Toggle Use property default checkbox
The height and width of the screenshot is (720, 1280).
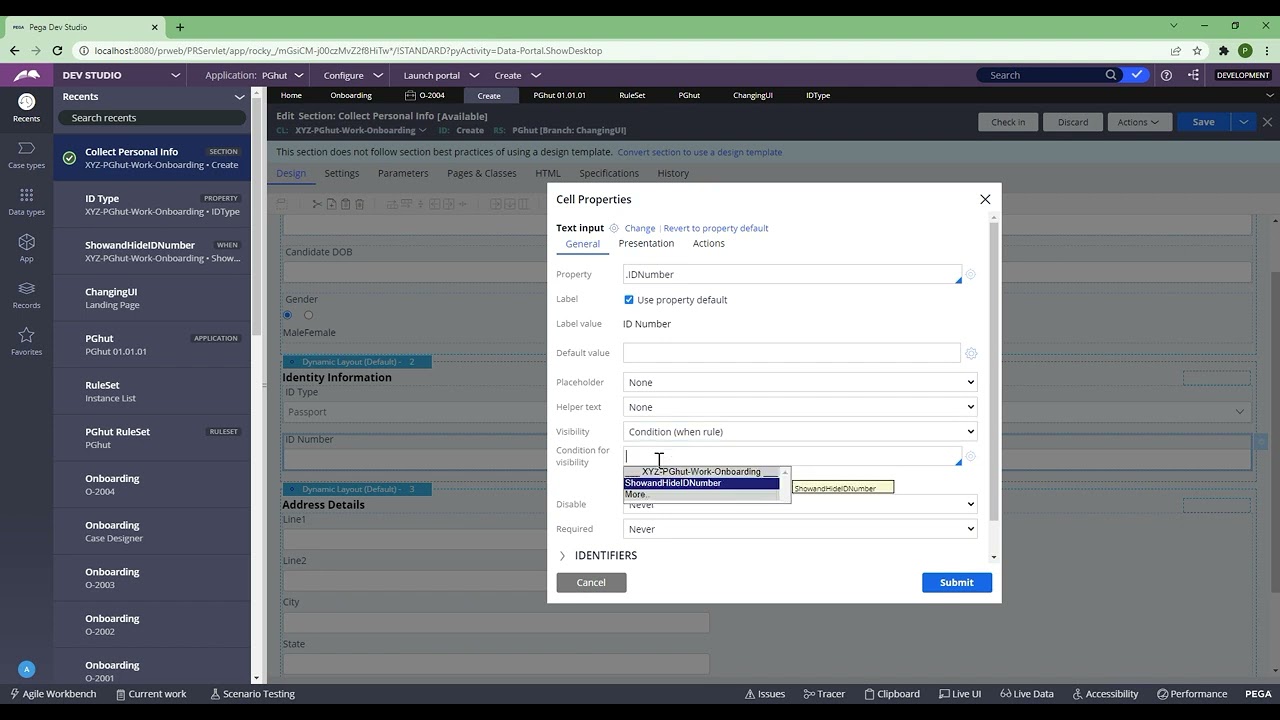(629, 300)
